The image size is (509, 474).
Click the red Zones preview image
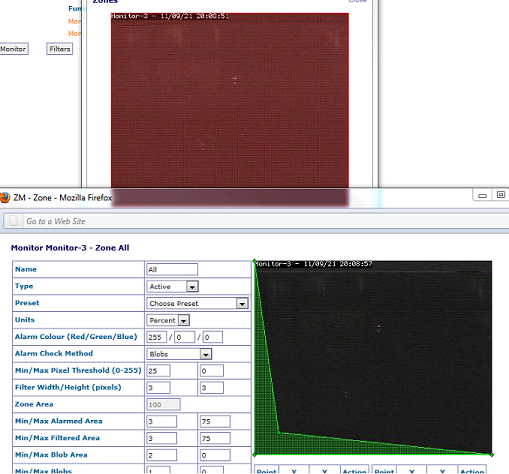coord(230,100)
